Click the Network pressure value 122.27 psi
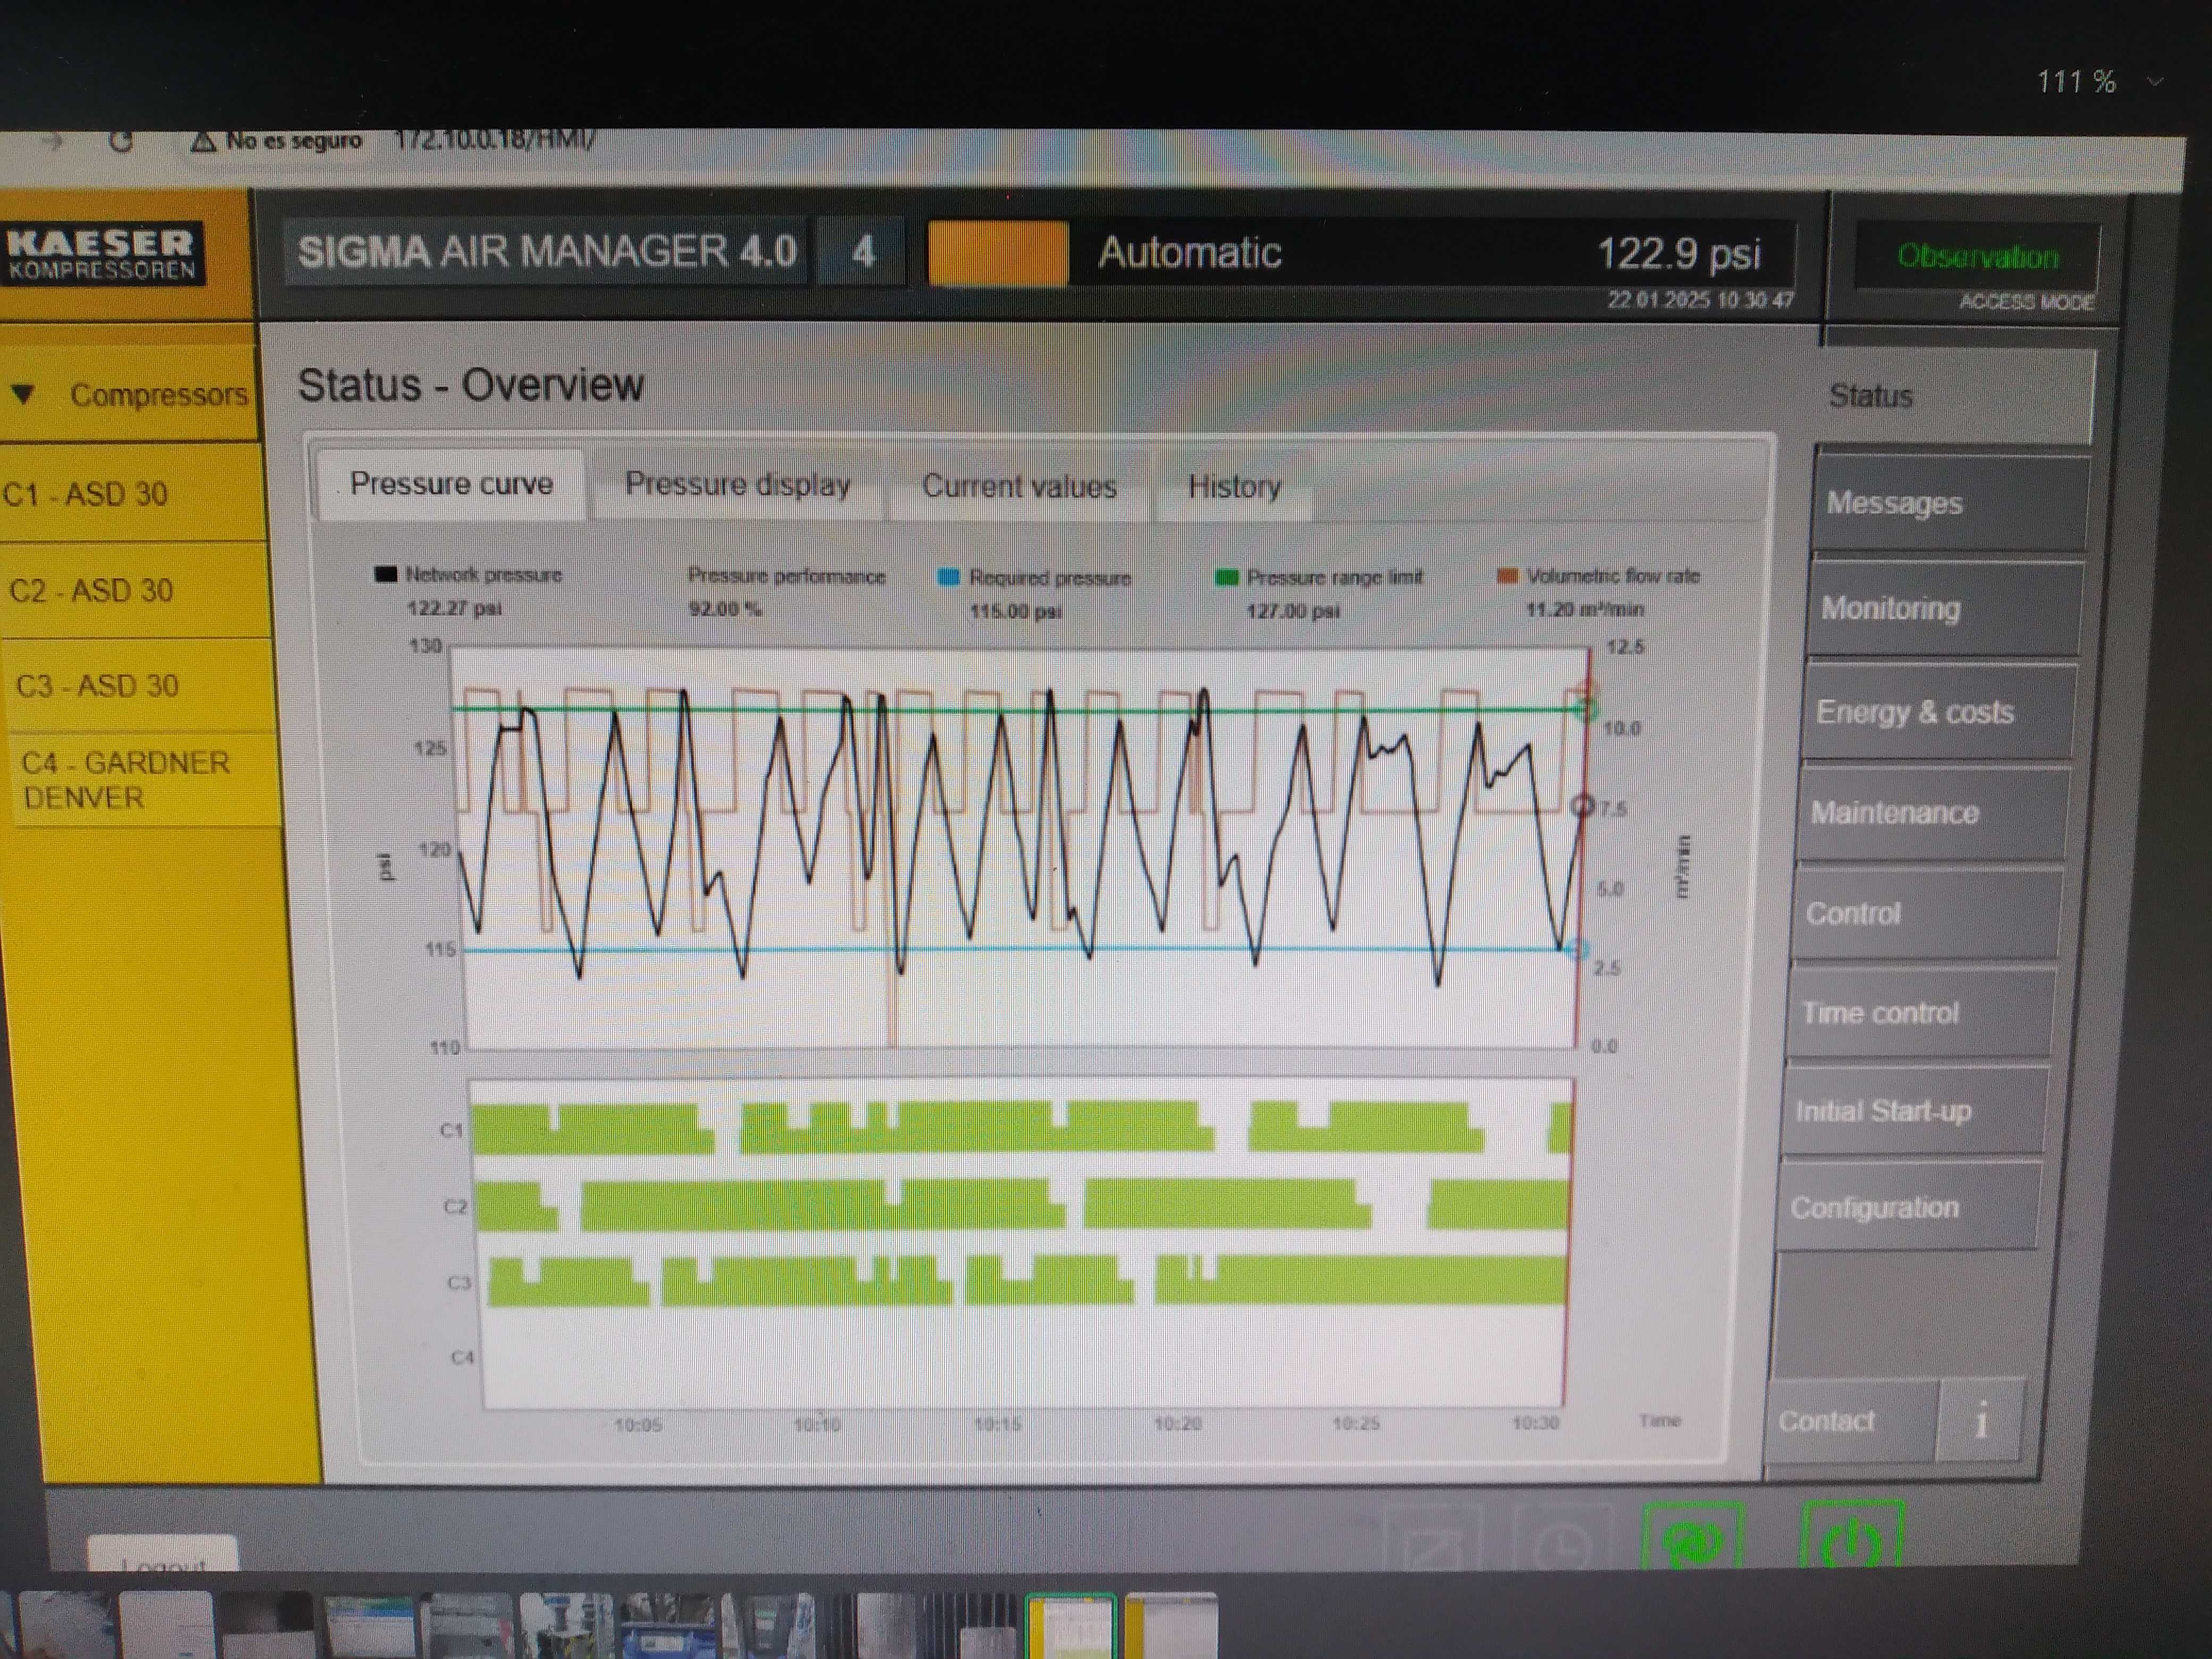The height and width of the screenshot is (1659, 2212). (x=453, y=608)
